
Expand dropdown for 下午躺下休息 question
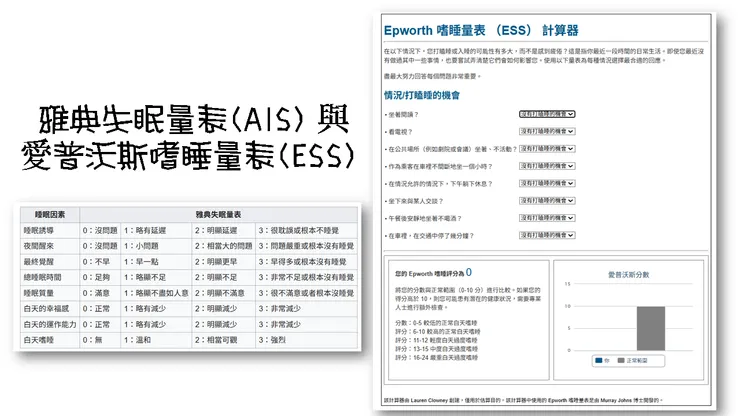(x=547, y=183)
